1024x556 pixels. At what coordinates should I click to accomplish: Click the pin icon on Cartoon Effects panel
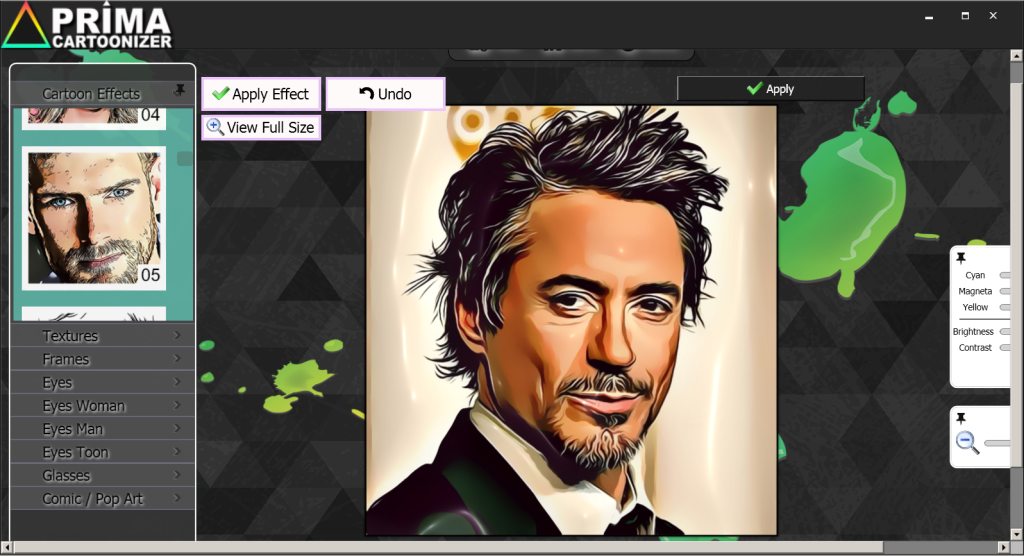click(180, 90)
